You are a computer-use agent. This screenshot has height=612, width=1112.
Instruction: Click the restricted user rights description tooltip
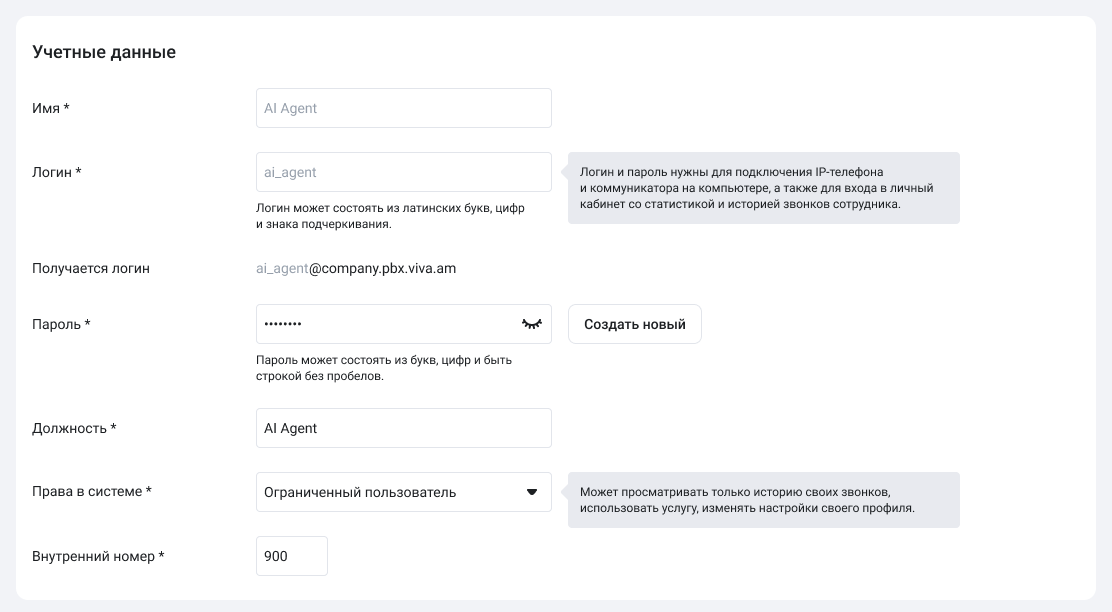click(x=764, y=500)
